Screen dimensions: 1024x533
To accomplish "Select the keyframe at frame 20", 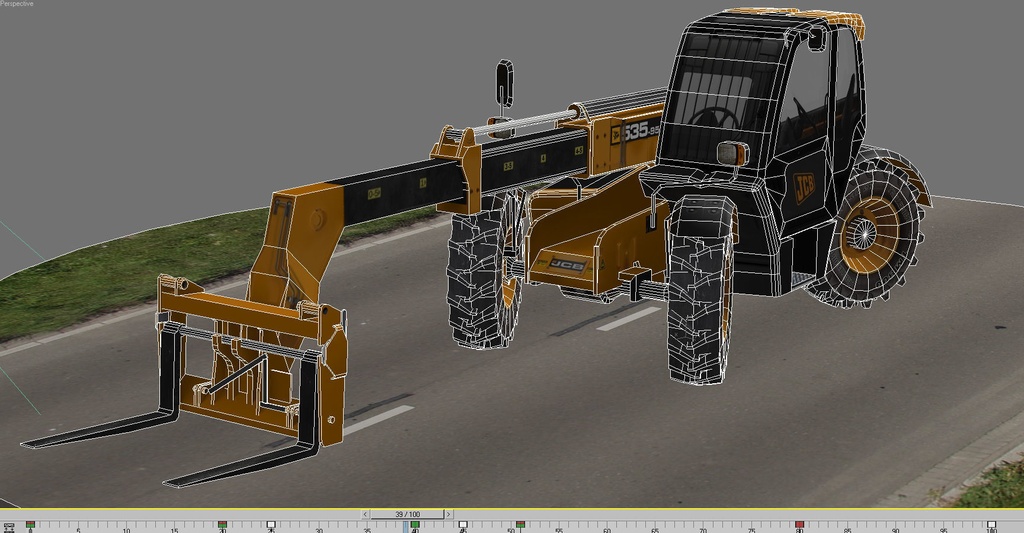I will coord(222,524).
